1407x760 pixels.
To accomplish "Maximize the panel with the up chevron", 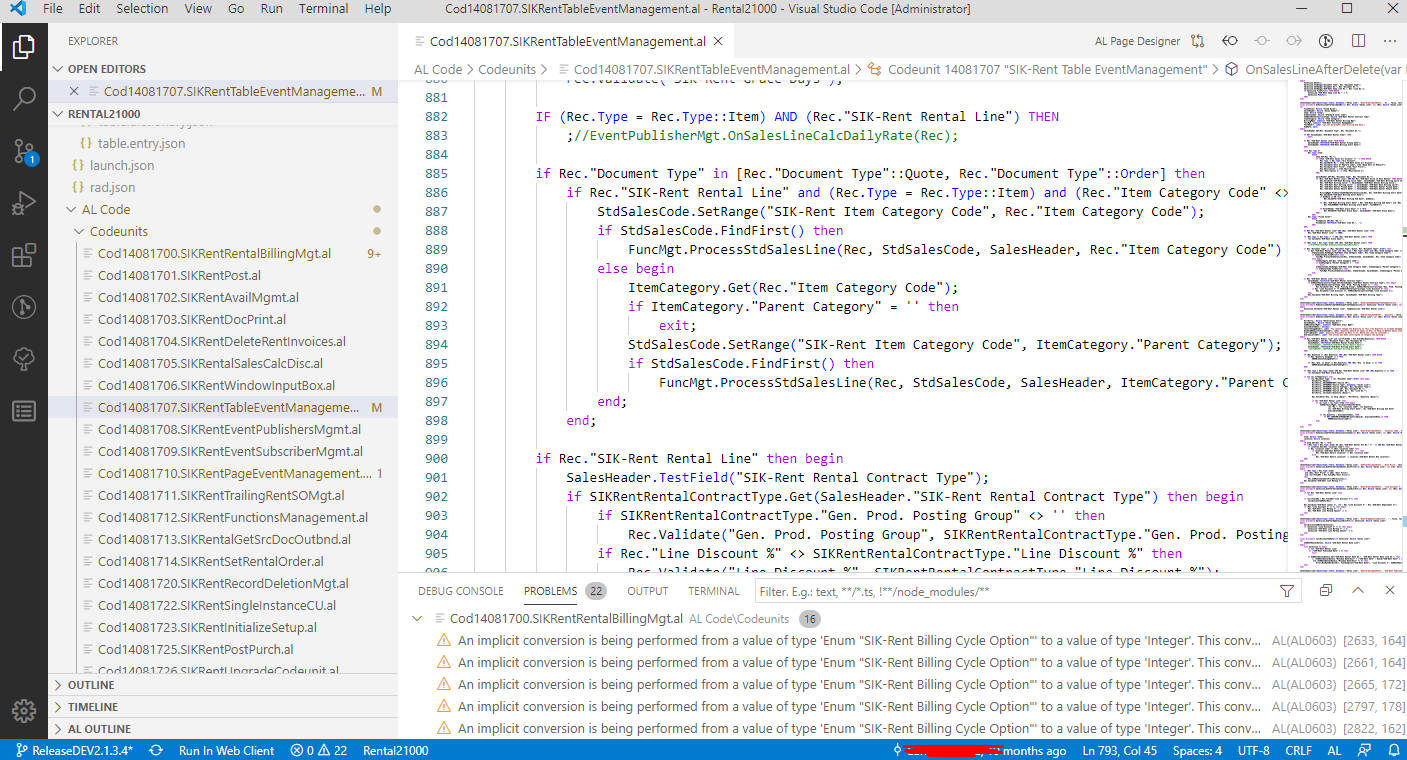I will click(x=1358, y=591).
